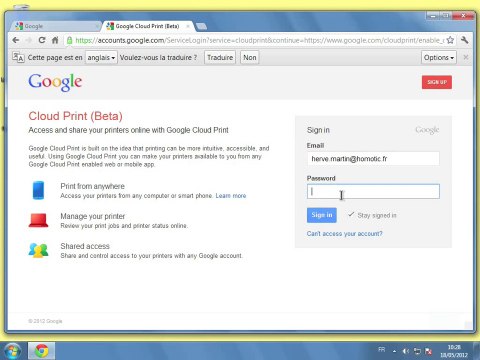This screenshot has height=360, width=480.
Task: Dismiss the translation bar with its X
Action: [466, 57]
